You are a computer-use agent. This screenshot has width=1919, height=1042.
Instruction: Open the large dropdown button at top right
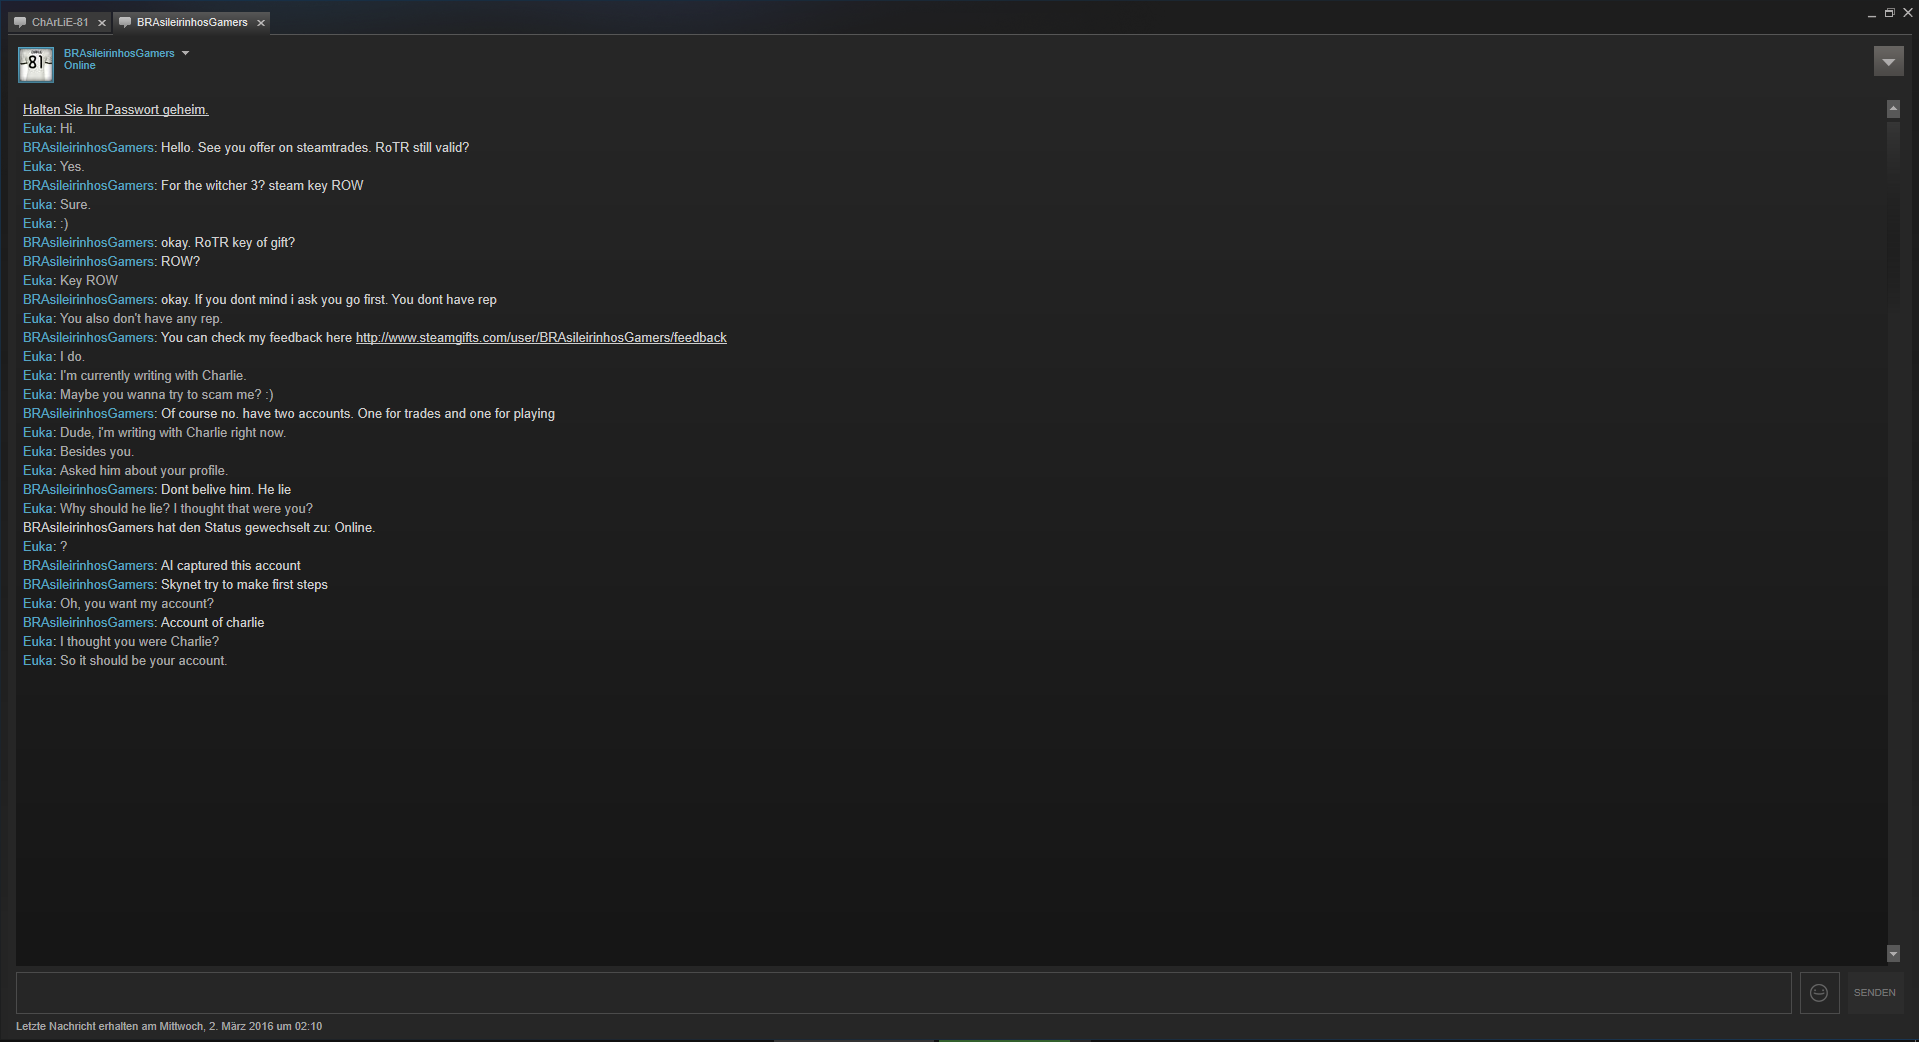tap(1888, 62)
